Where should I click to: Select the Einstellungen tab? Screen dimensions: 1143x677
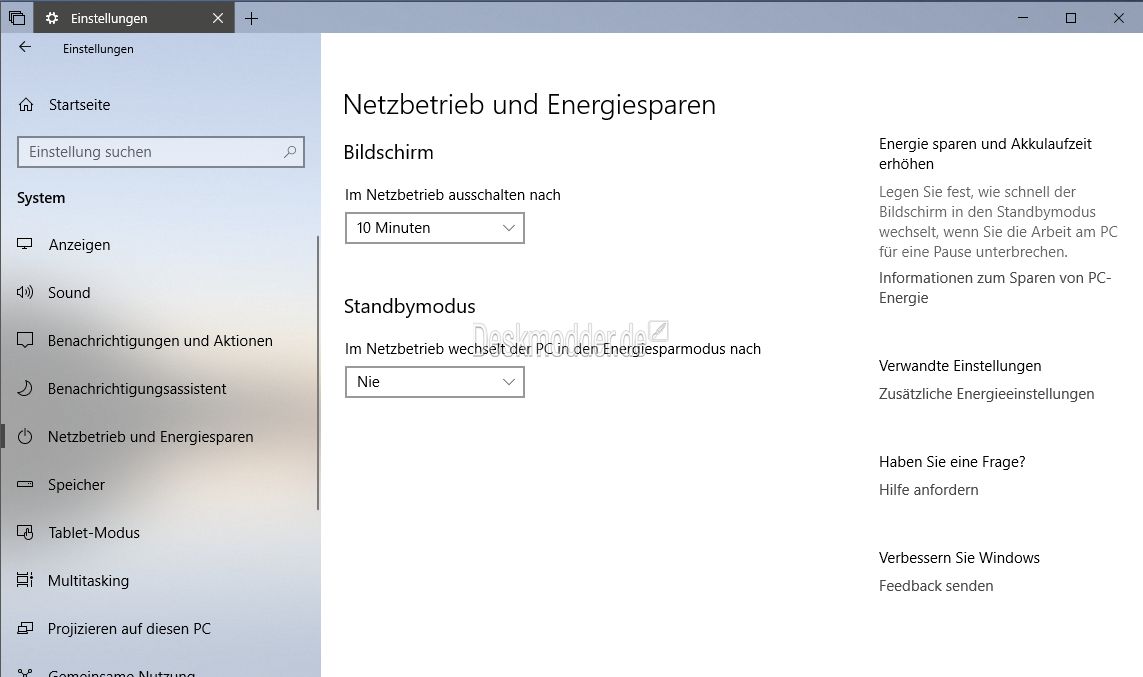(x=135, y=18)
